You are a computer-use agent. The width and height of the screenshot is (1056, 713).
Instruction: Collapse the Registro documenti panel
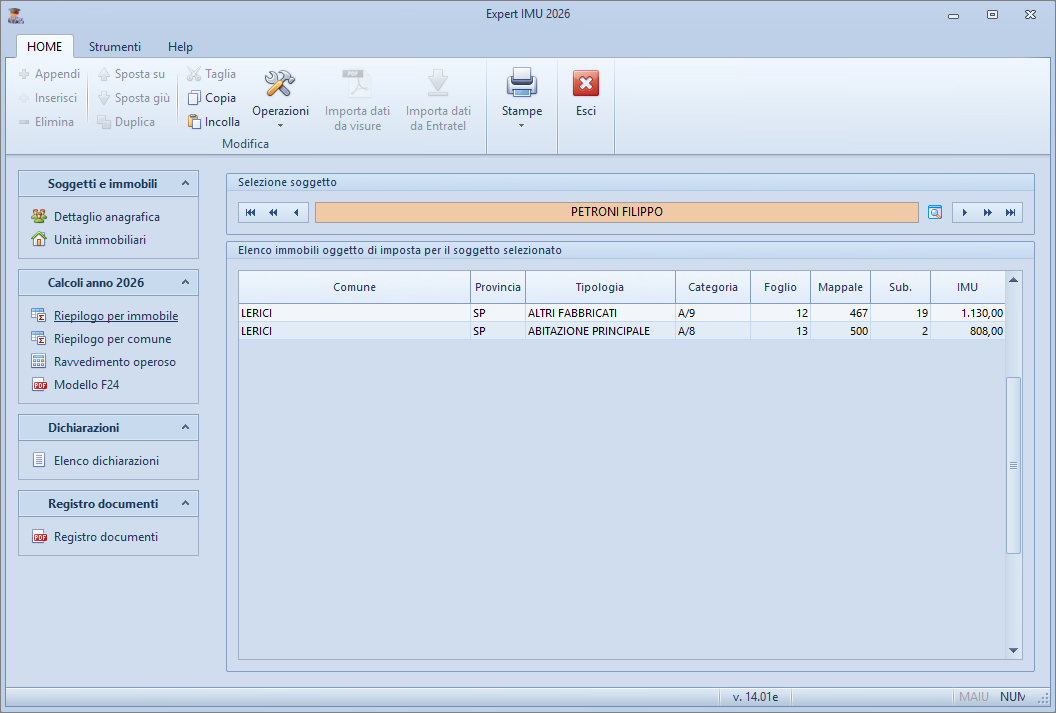pos(184,504)
